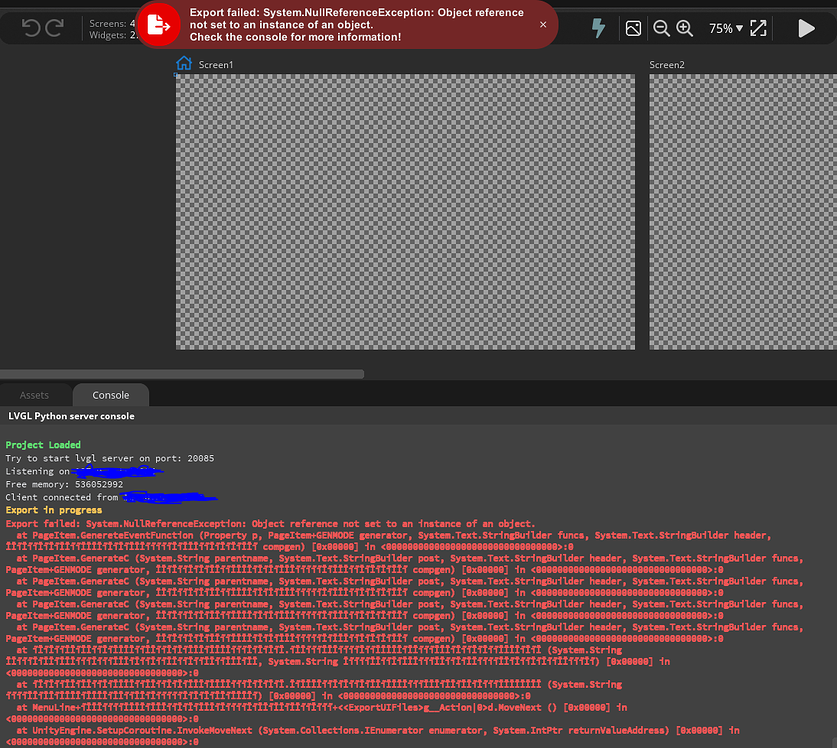
Task: Click the fit-to-screen expand icon
Action: pos(756,28)
